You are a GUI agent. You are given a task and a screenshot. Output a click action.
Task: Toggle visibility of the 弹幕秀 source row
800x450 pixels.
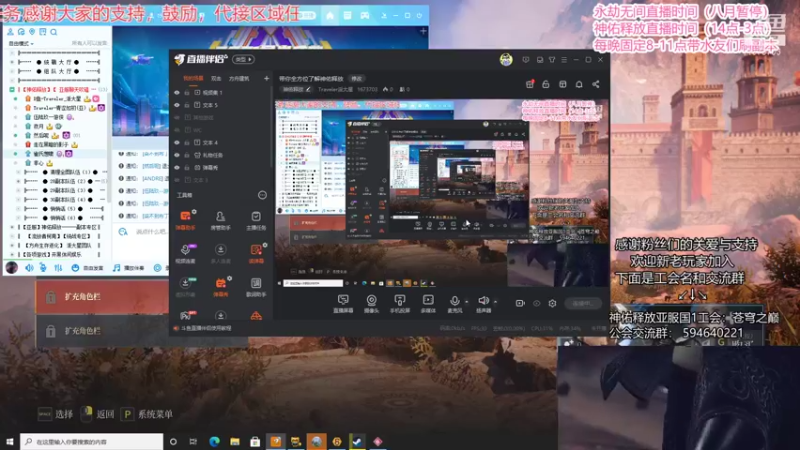[177, 167]
